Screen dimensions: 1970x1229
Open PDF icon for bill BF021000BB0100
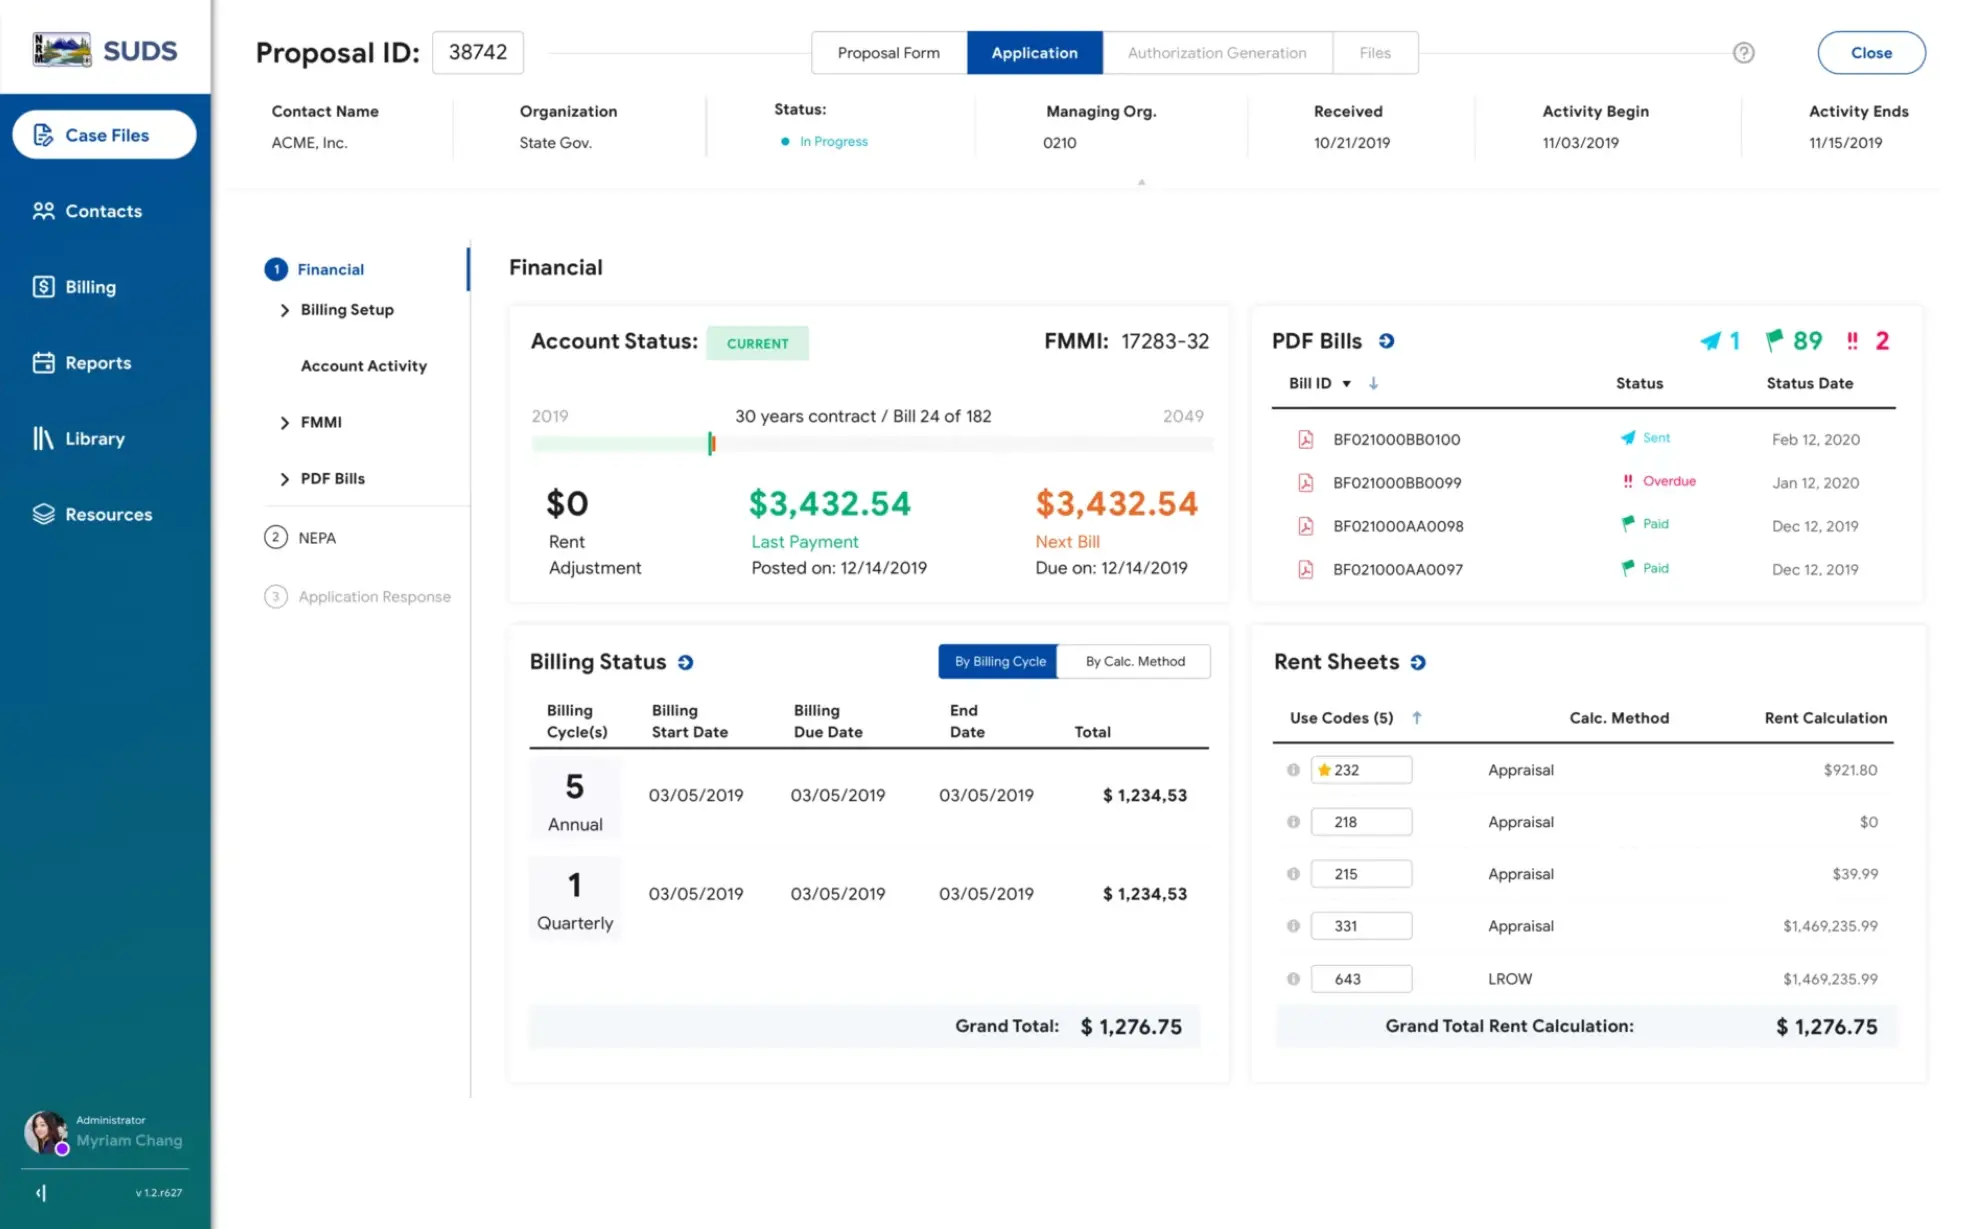tap(1305, 439)
